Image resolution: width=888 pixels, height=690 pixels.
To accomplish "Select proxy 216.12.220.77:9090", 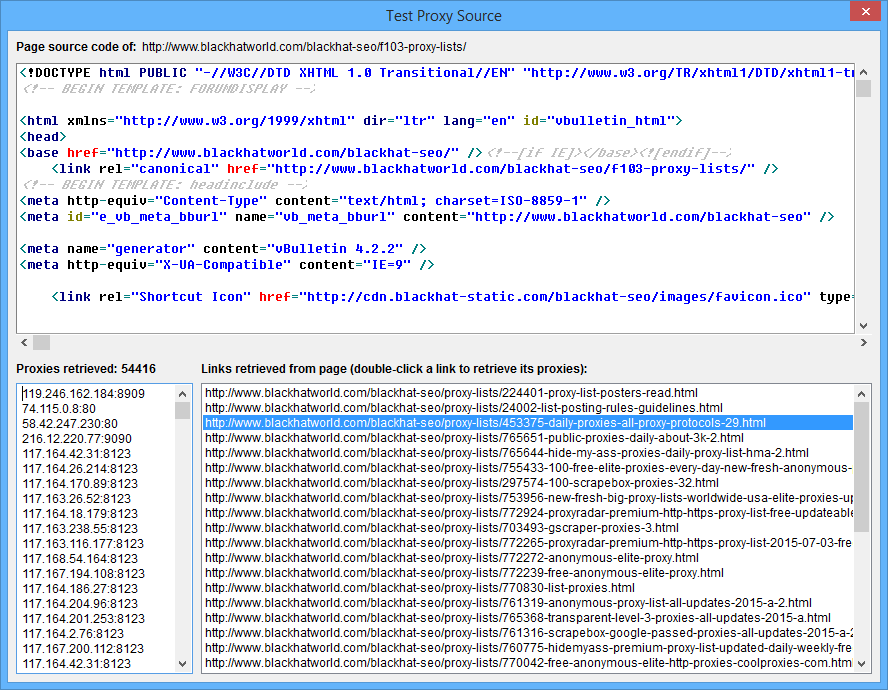I will [x=76, y=438].
